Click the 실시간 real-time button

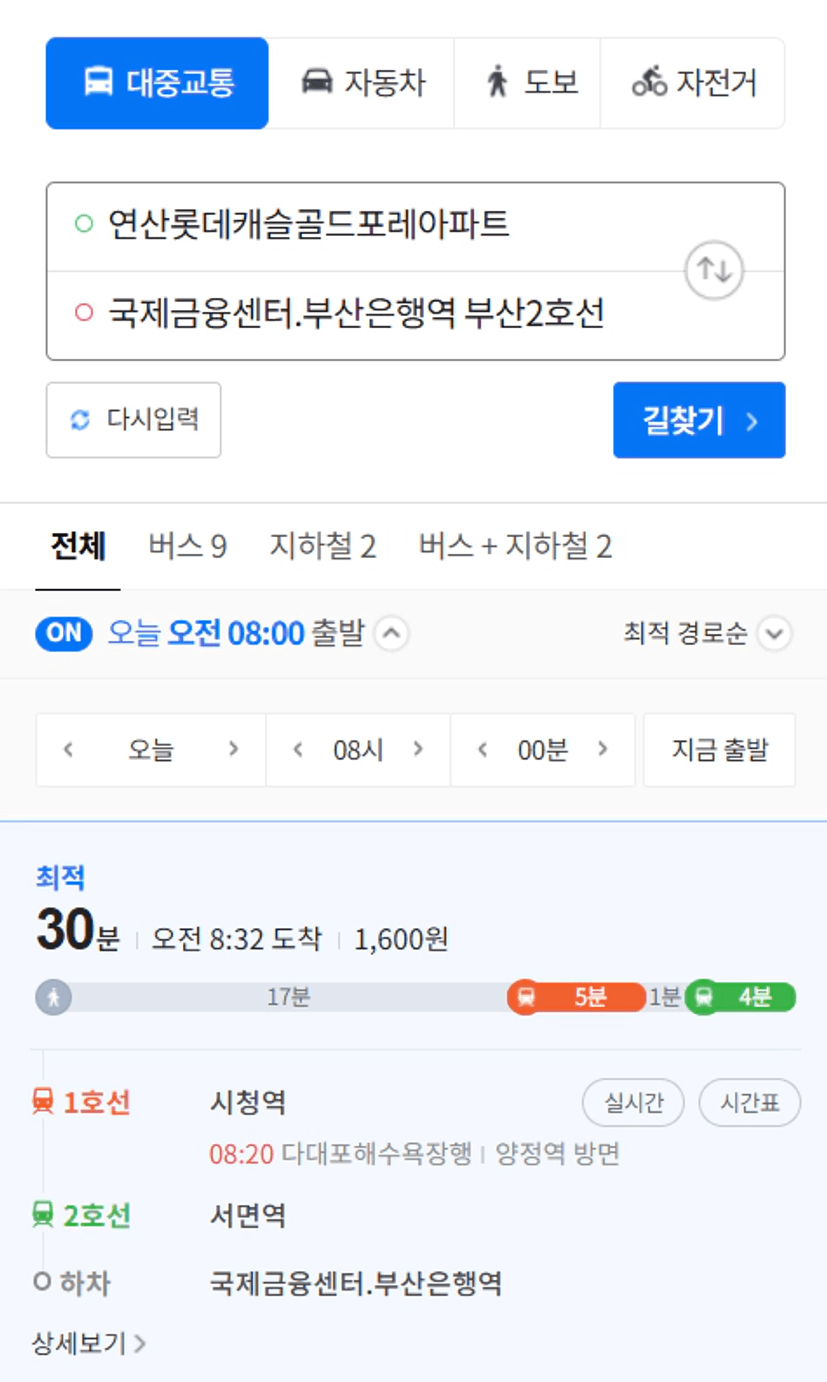[x=633, y=1103]
